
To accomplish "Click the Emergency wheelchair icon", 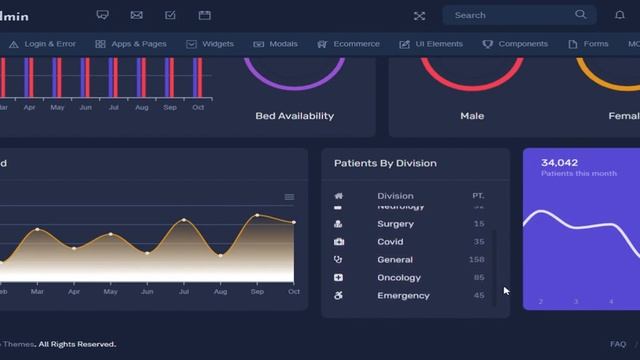I will tap(338, 296).
